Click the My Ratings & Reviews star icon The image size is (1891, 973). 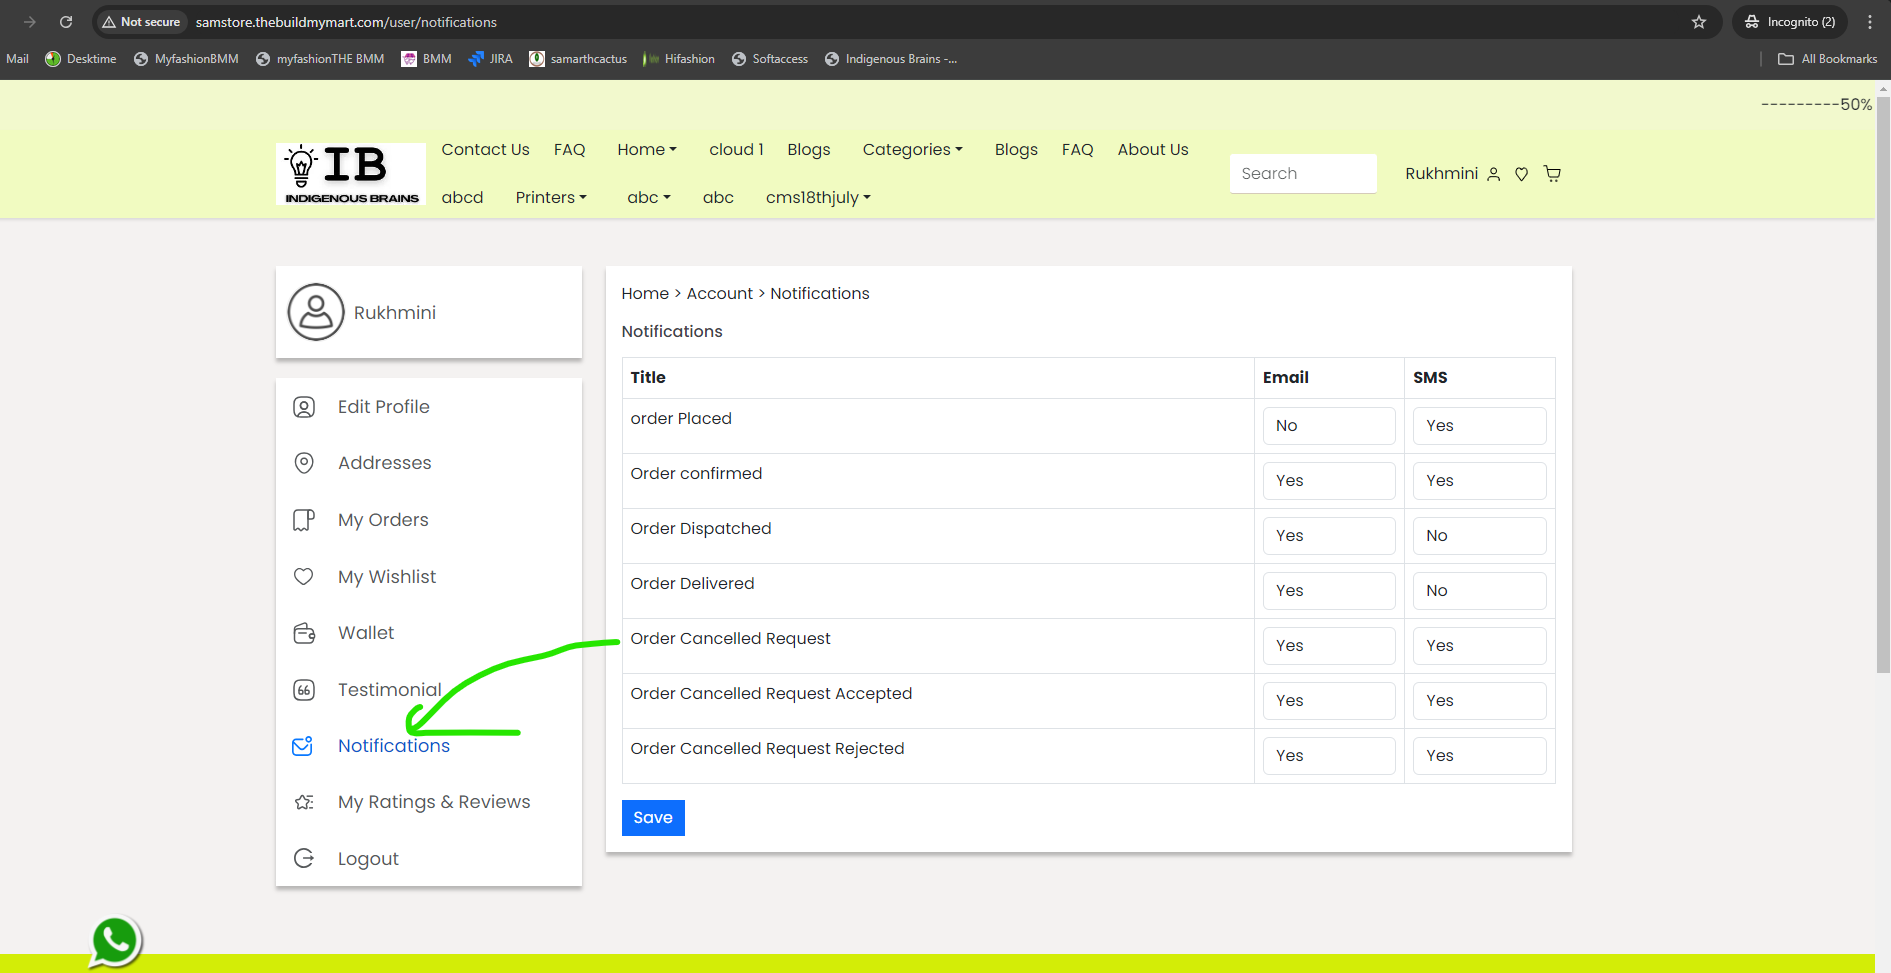[304, 802]
